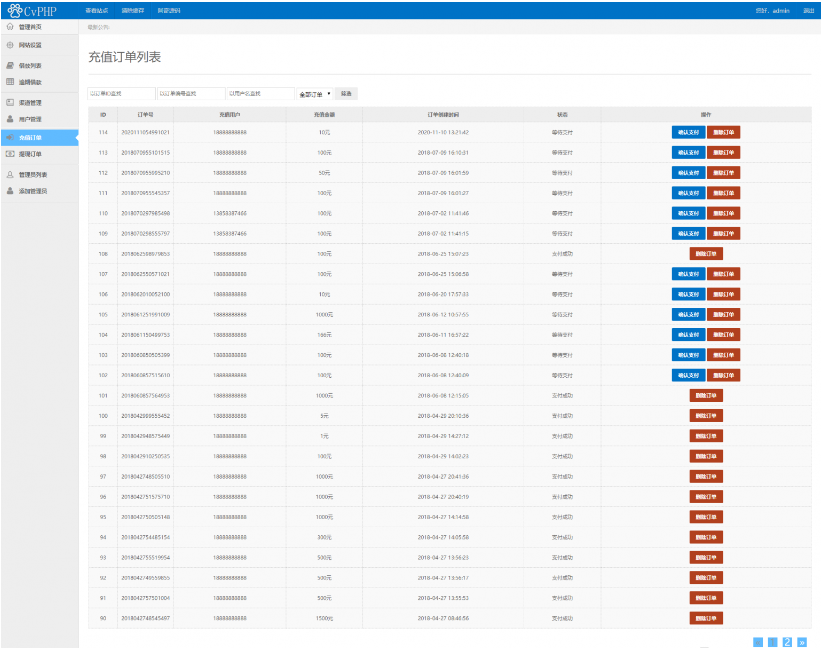Open 用户管理 user icon in sidebar
Image resolution: width=827 pixels, height=648 pixels.
[10, 118]
